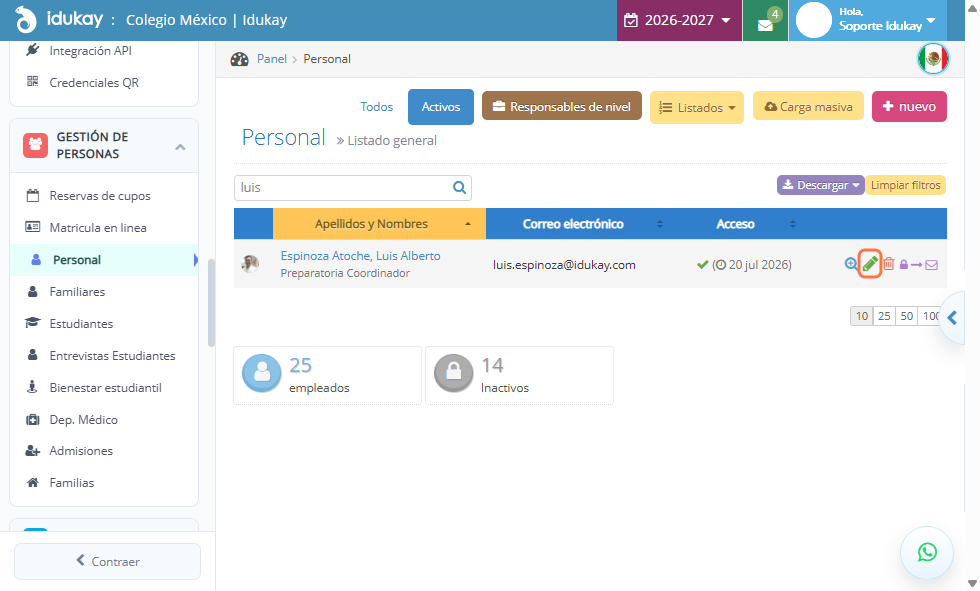This screenshot has height=591, width=980.
Task: Click the nuevo button
Action: (x=909, y=106)
